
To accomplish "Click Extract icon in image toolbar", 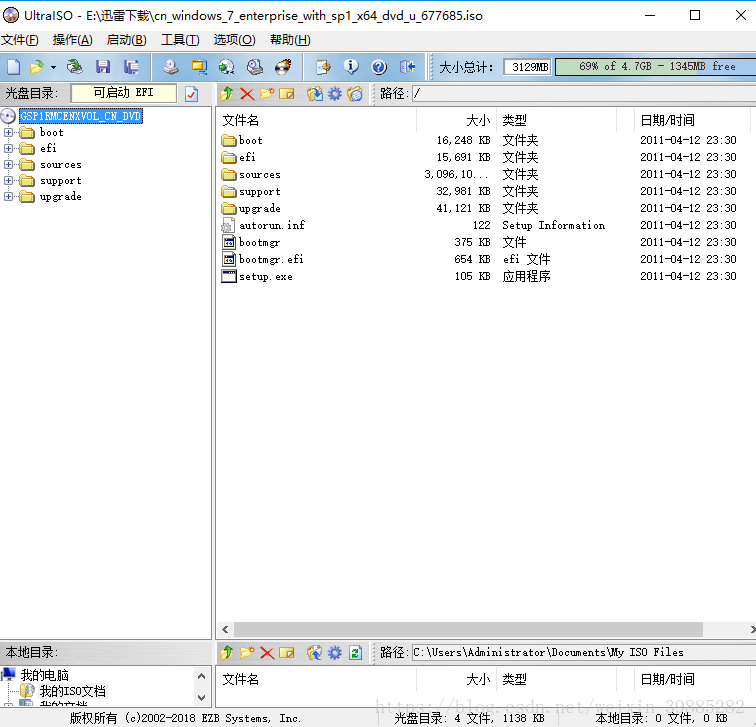I will [315, 94].
